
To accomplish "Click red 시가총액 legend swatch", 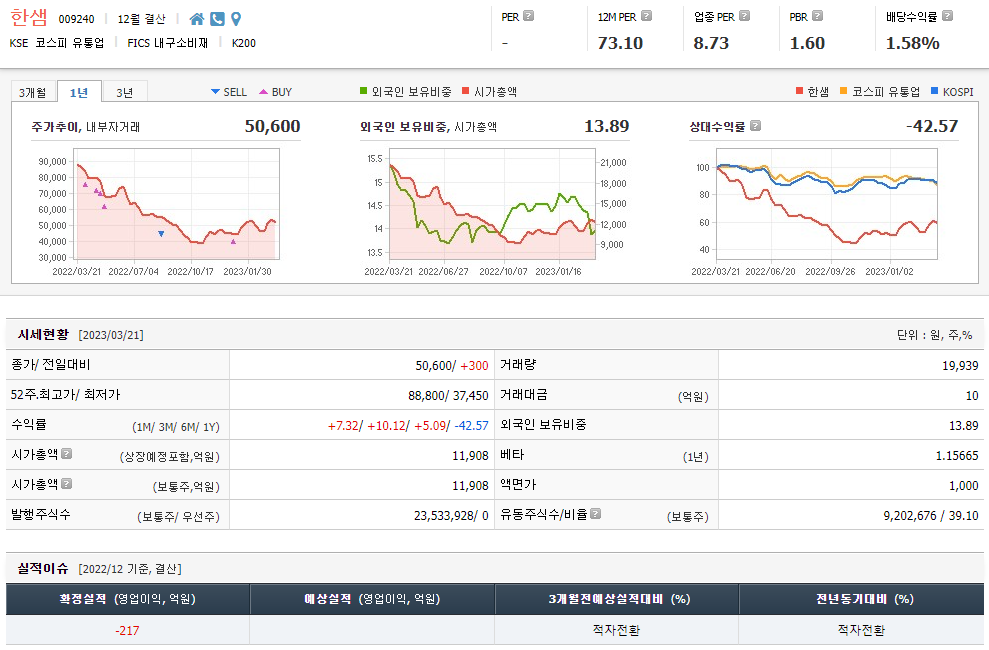I will pos(465,91).
